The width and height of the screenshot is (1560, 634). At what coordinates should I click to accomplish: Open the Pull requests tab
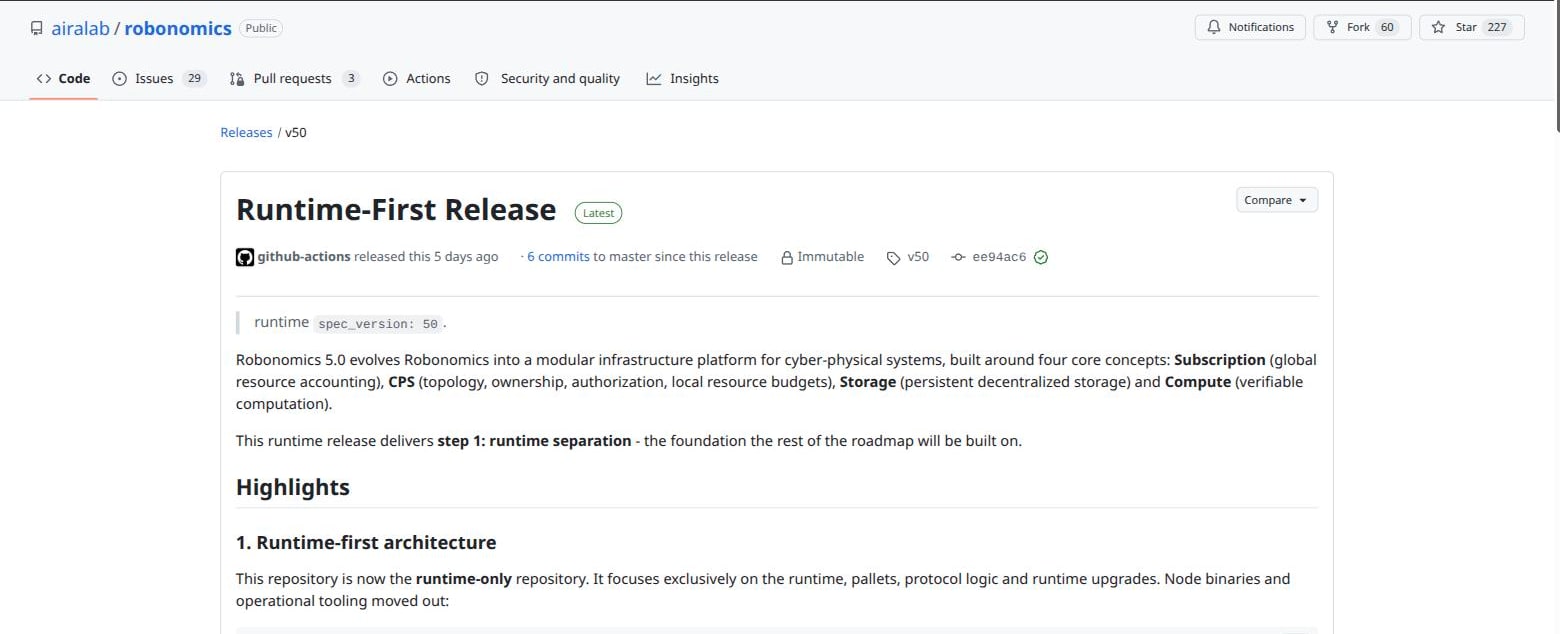294,78
